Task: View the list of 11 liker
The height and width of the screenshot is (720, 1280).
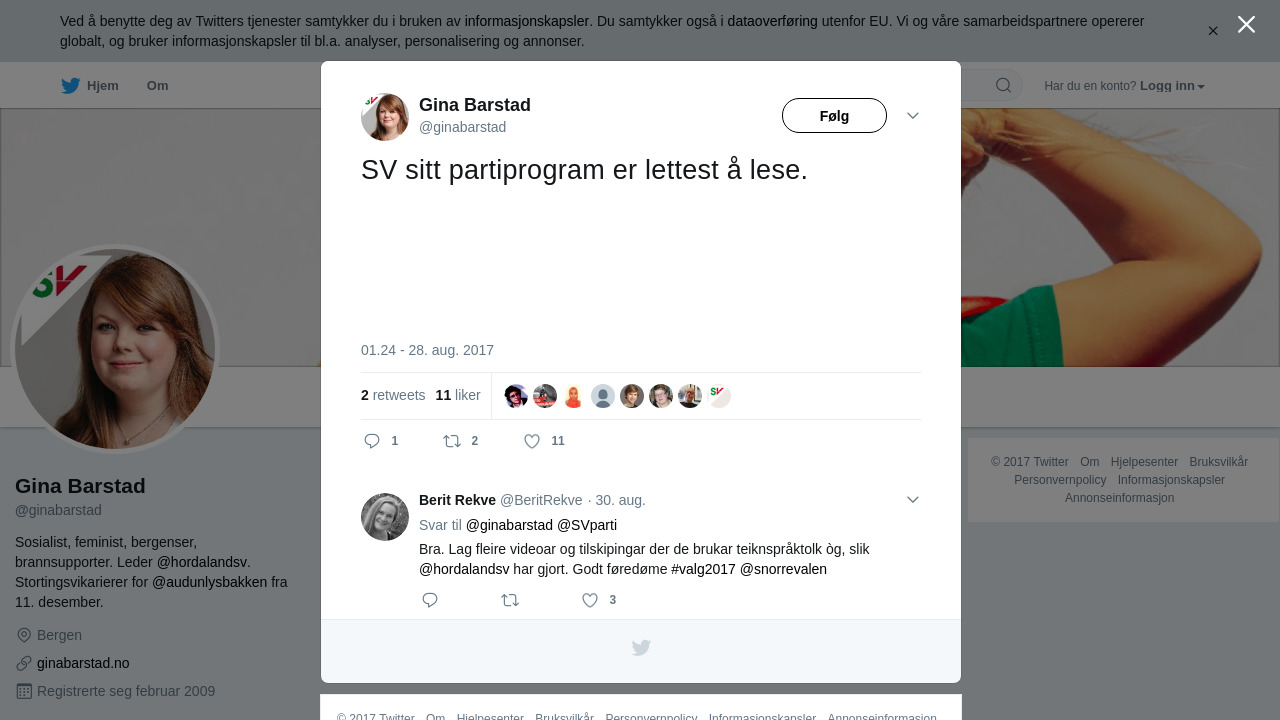Action: 458,395
